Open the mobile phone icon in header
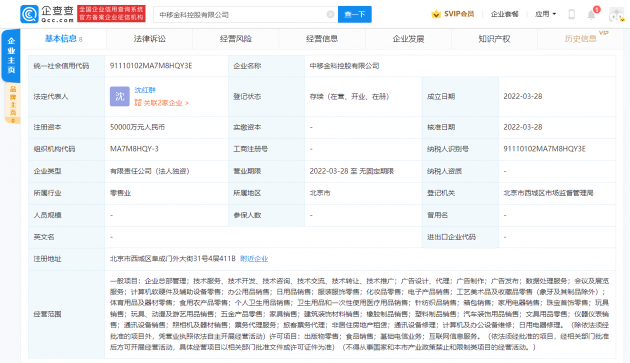This screenshot has width=630, height=363. (x=571, y=14)
